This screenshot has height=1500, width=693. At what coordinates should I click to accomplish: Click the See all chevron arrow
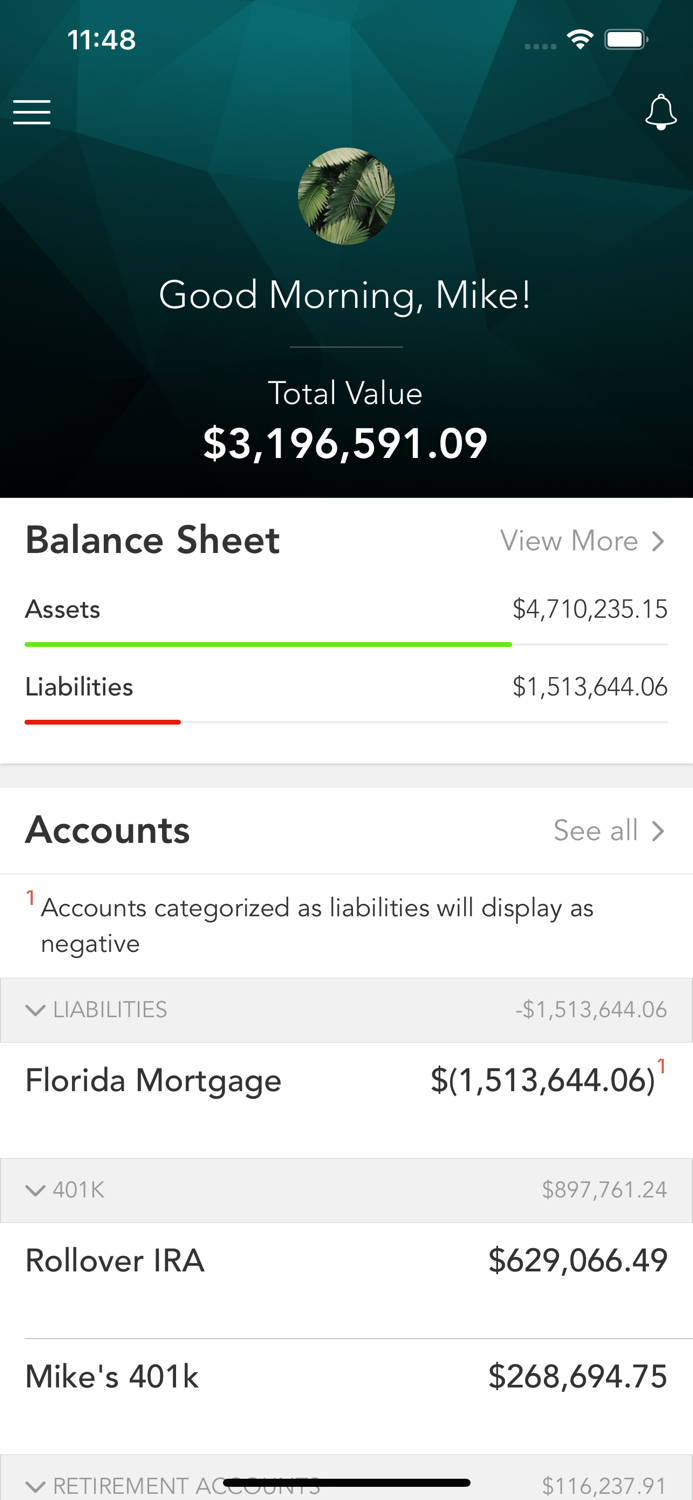click(x=658, y=831)
